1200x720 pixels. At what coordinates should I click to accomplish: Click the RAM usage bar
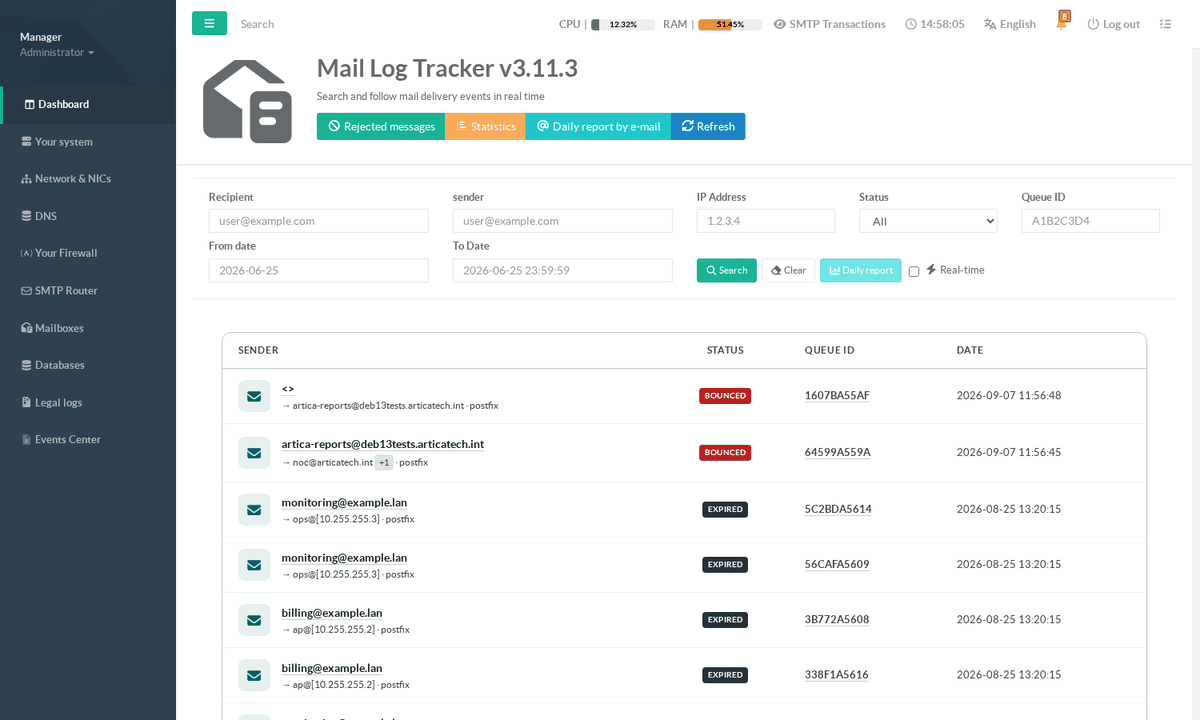coord(730,24)
